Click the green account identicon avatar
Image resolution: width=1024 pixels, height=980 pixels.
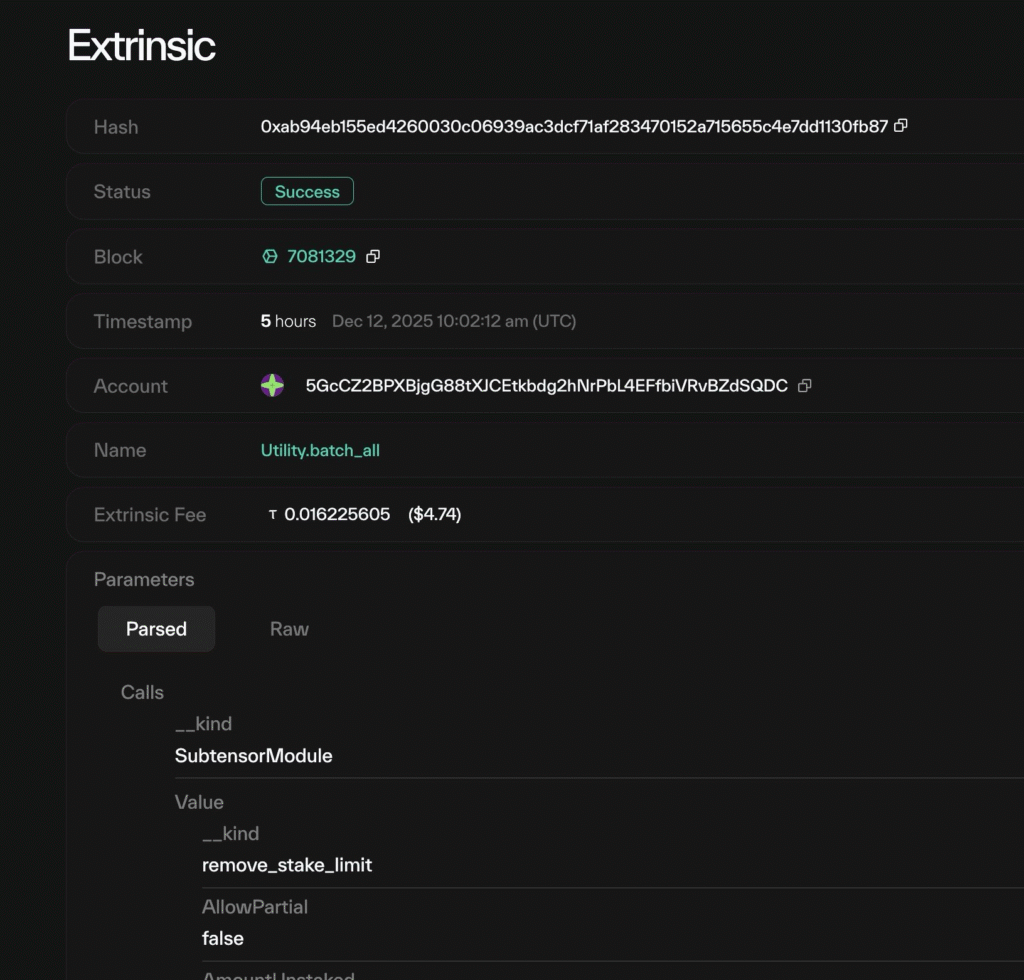pos(272,386)
